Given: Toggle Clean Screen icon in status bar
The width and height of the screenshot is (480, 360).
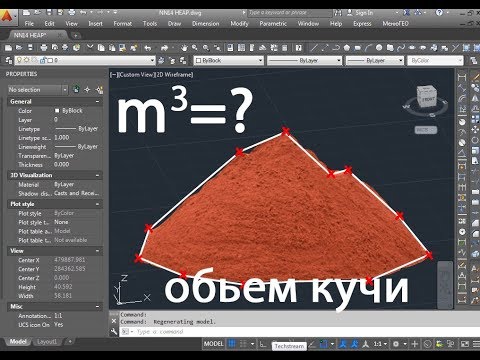Looking at the screenshot, I should pos(464,344).
